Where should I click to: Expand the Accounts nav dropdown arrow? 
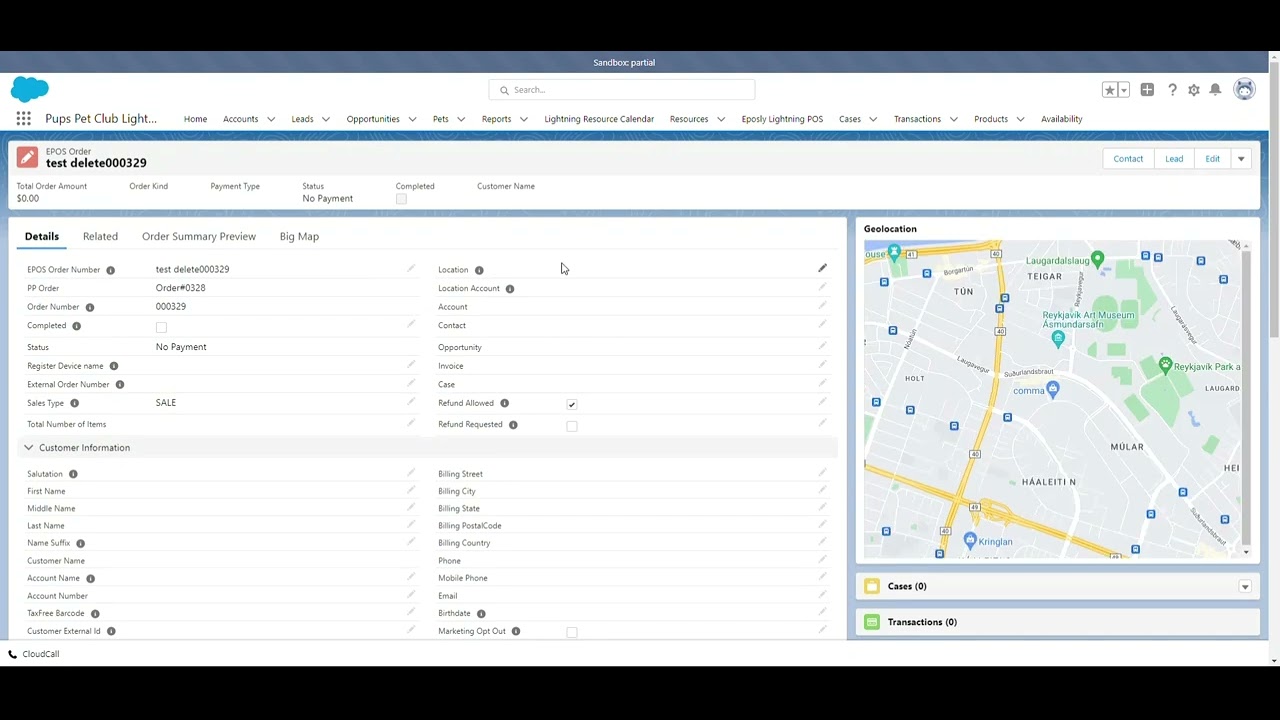click(271, 119)
